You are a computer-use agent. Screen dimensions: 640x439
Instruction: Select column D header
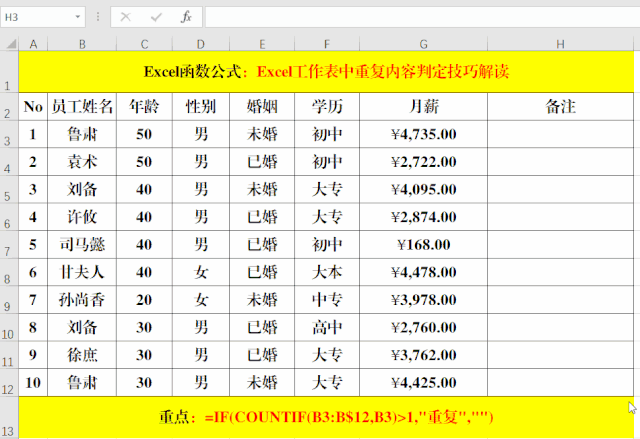(200, 44)
